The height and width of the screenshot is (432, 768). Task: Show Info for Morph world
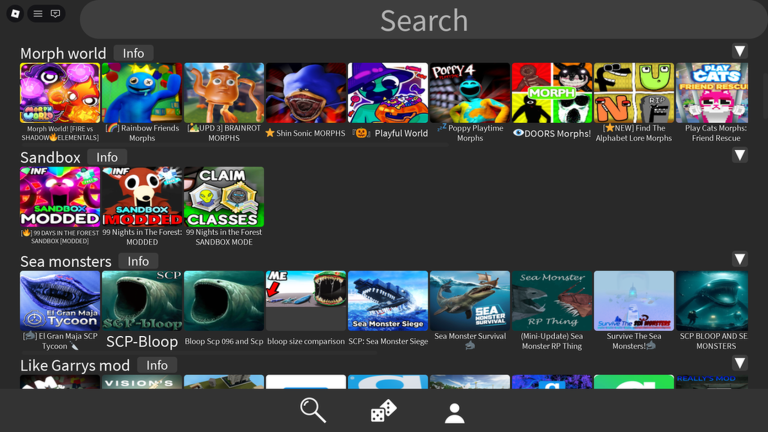pyautogui.click(x=133, y=53)
